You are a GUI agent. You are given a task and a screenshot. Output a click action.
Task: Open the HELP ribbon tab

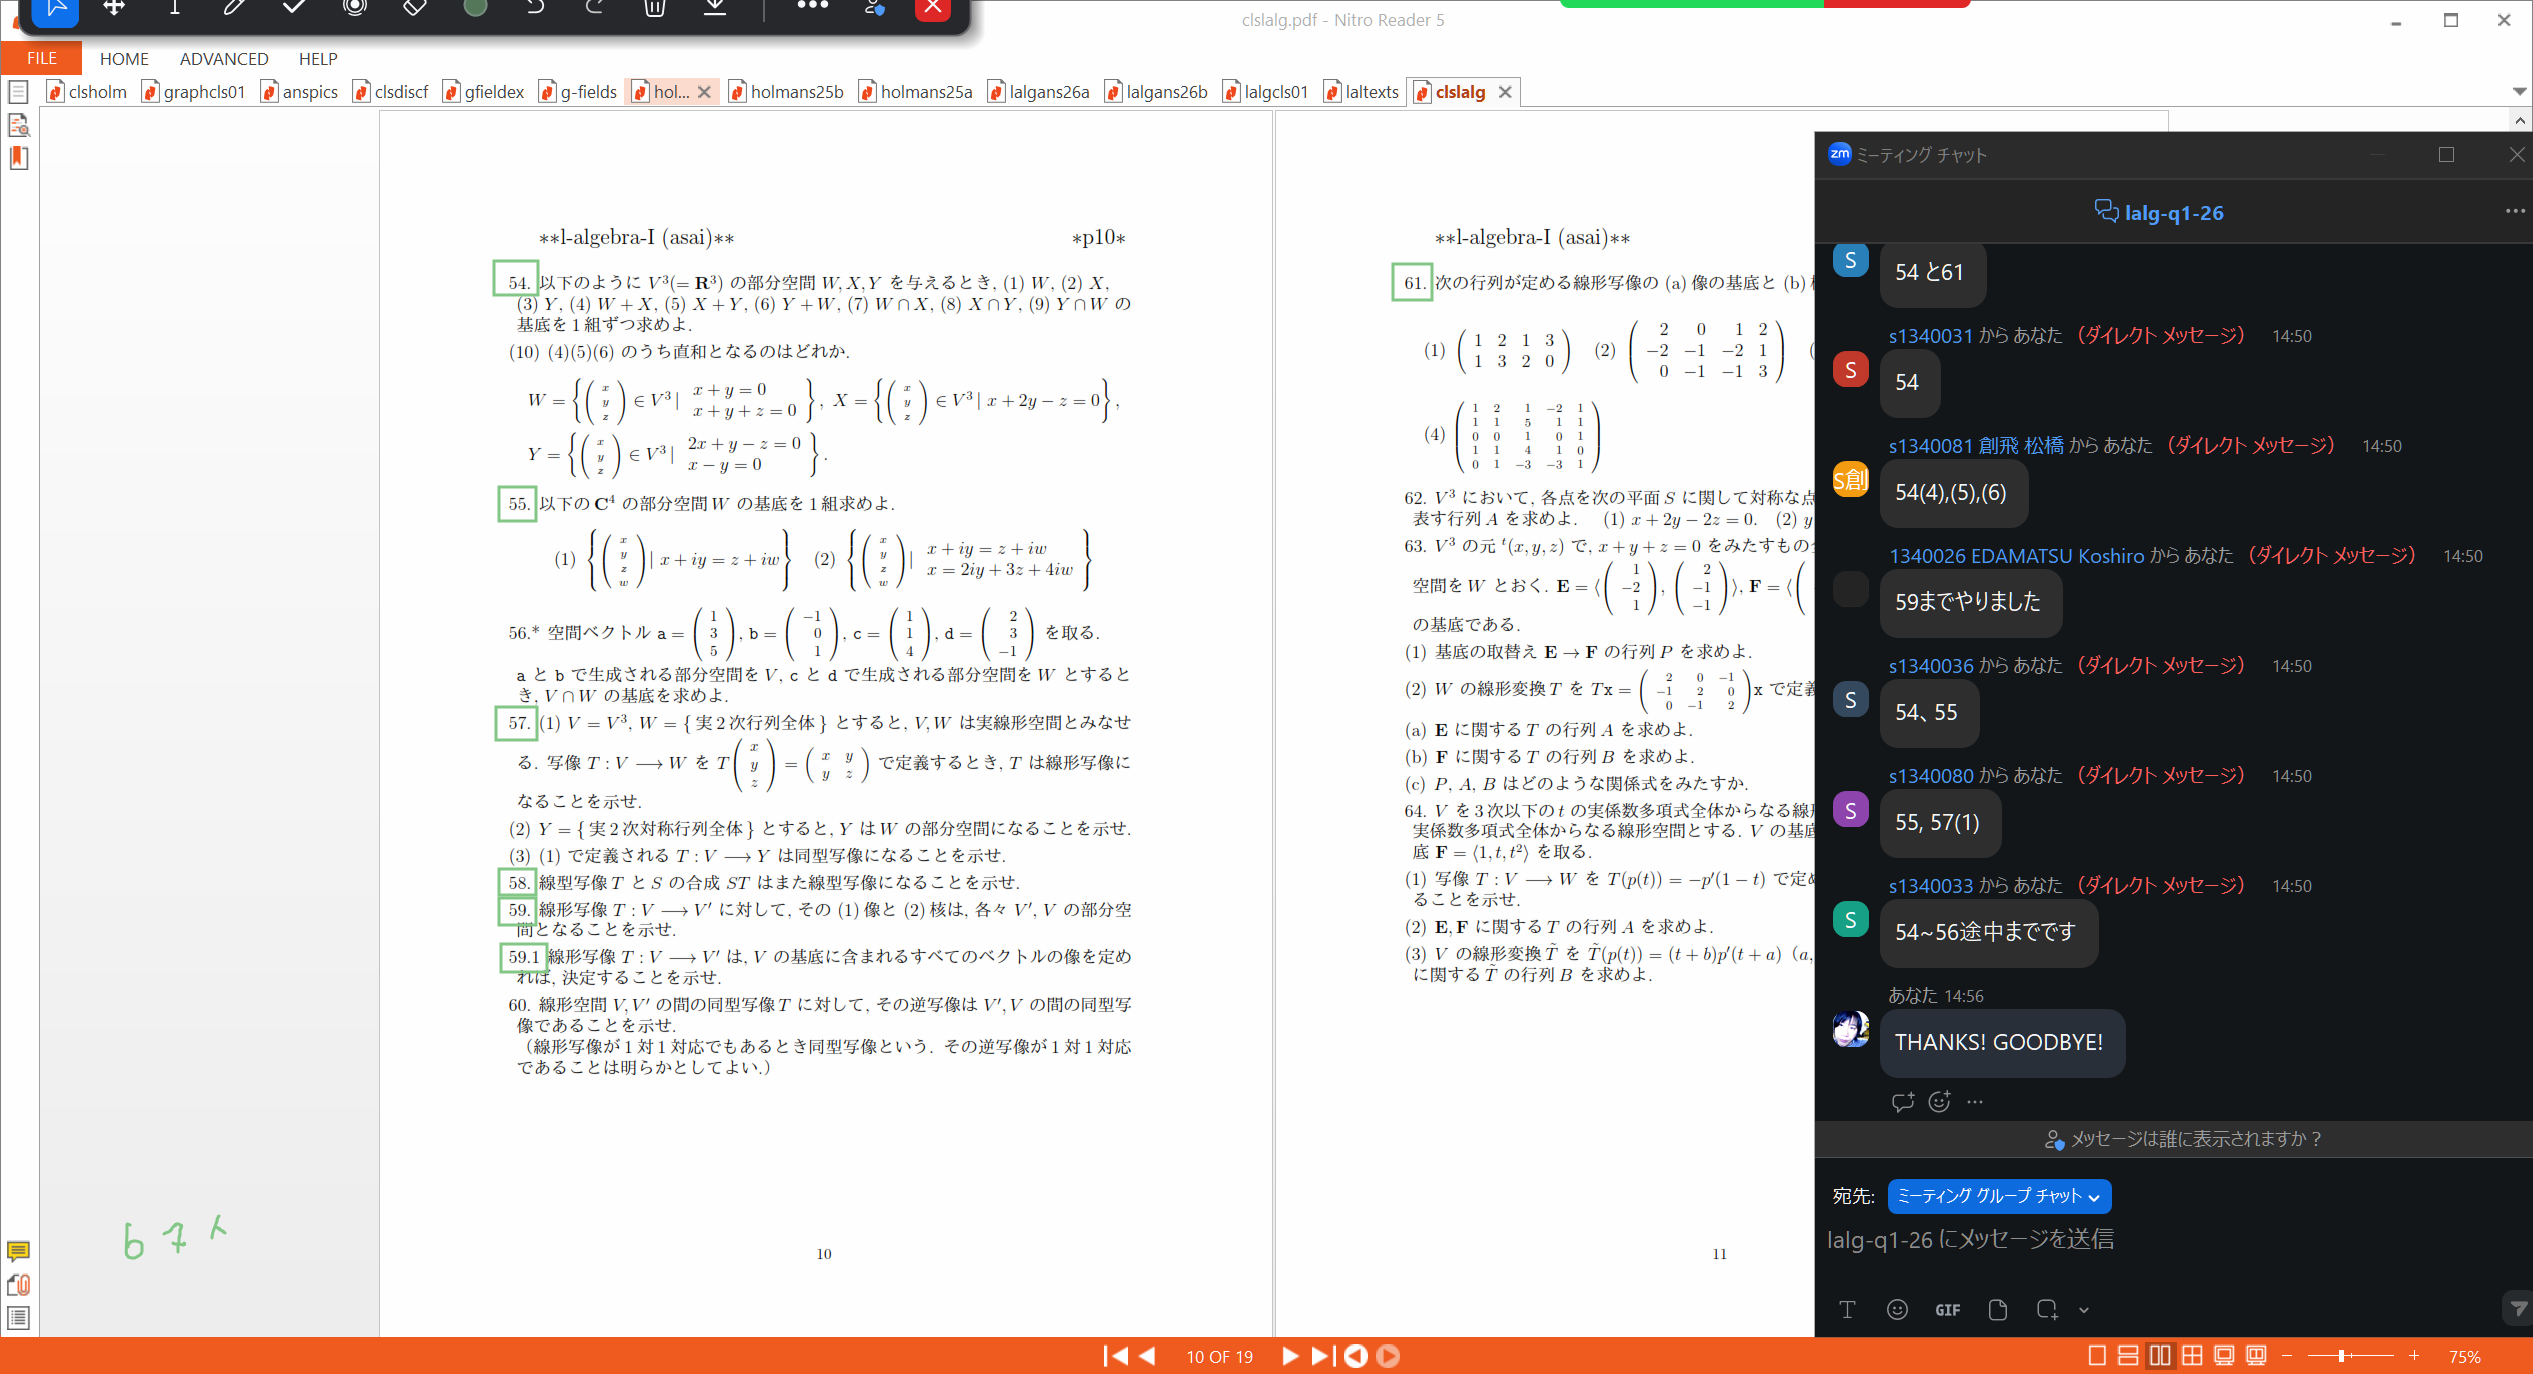[x=318, y=59]
